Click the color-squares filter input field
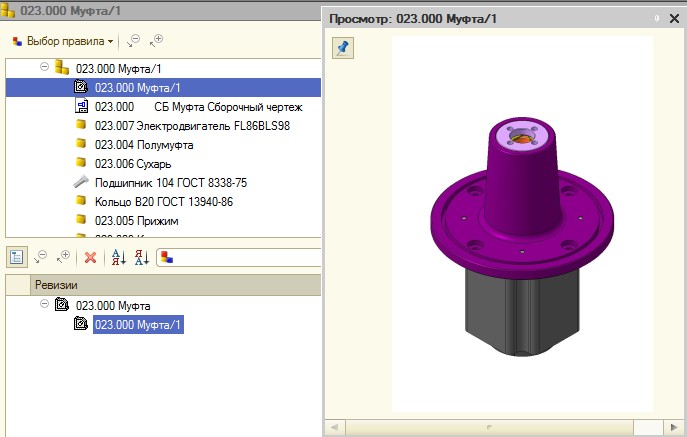This screenshot has width=687, height=437. (240, 257)
